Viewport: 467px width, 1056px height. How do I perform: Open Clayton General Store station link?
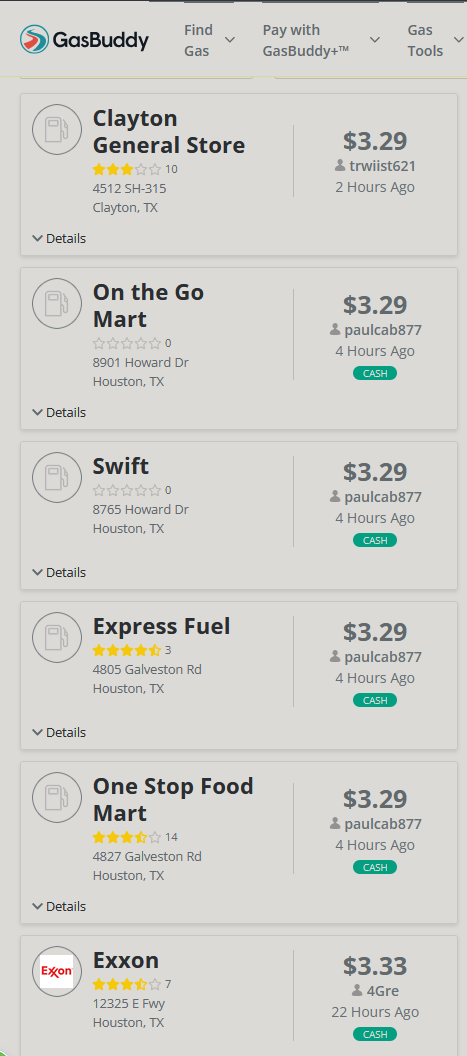coord(168,132)
